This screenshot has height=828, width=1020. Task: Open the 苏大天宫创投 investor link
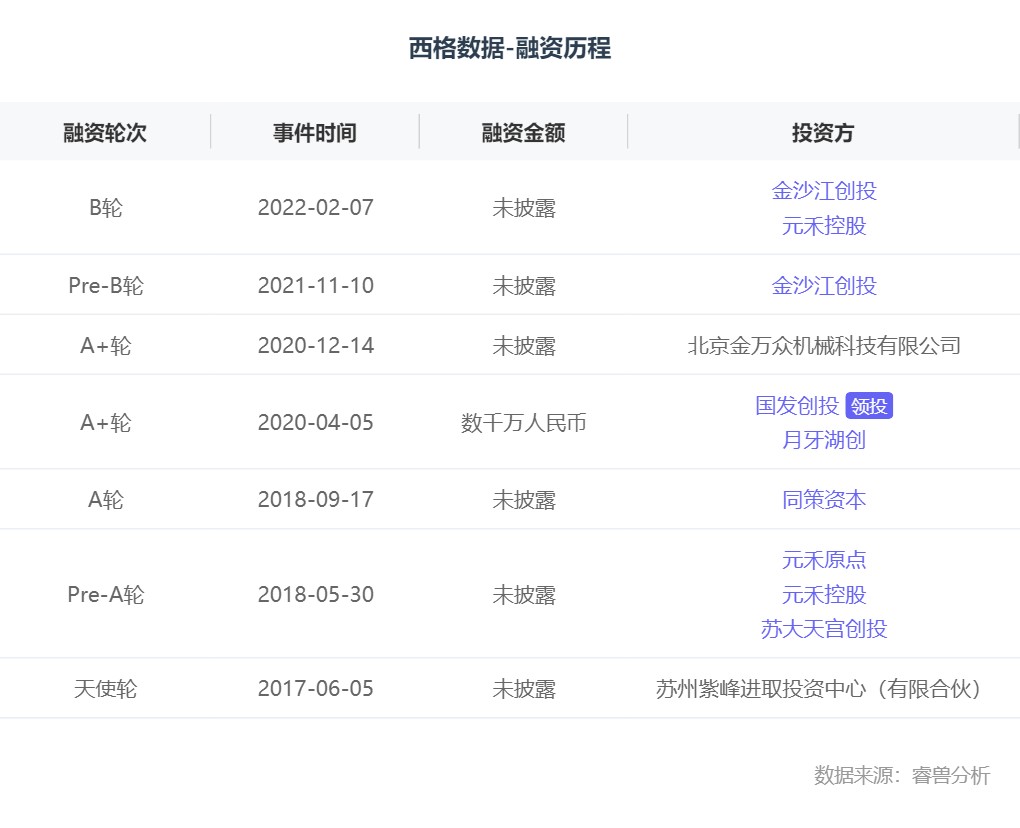pos(824,629)
